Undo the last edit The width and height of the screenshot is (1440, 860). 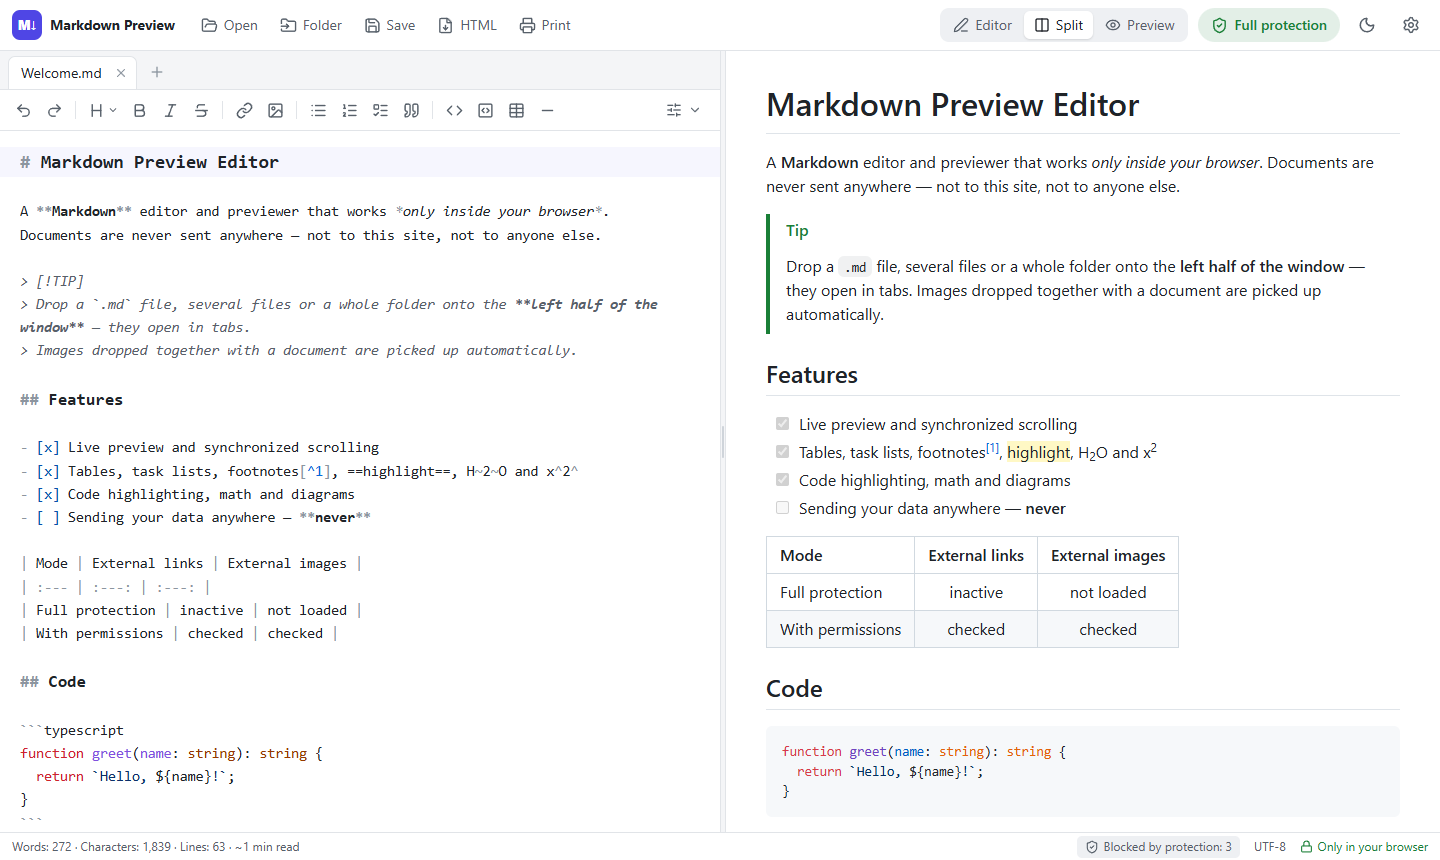point(24,111)
